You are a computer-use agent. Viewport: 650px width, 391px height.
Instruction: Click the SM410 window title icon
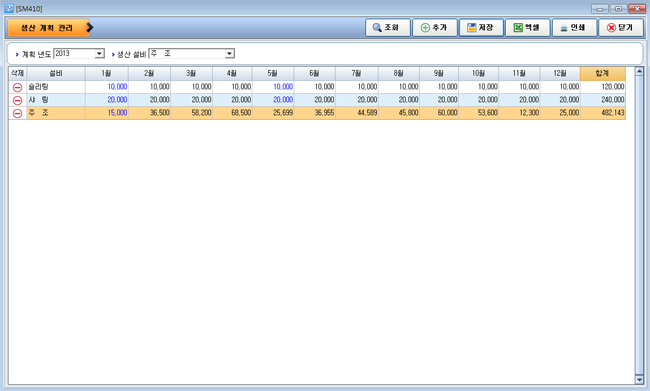pos(9,8)
